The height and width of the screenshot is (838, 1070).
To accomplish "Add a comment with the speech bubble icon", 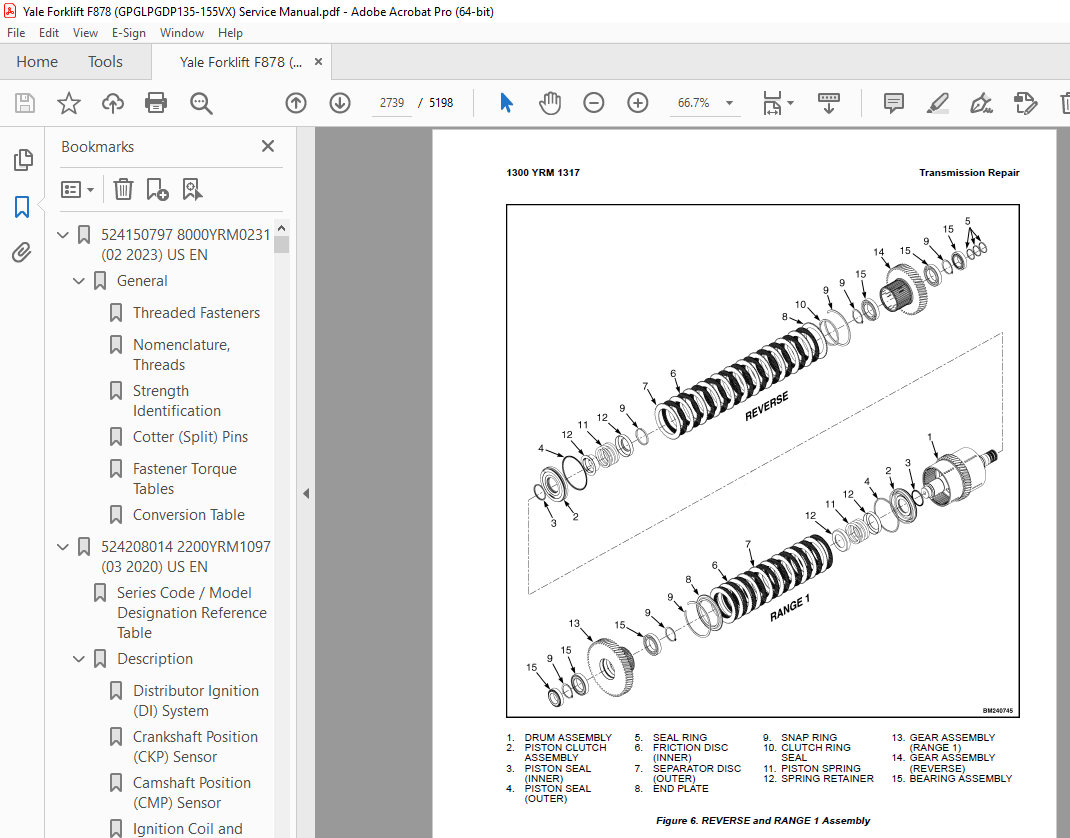I will [893, 103].
